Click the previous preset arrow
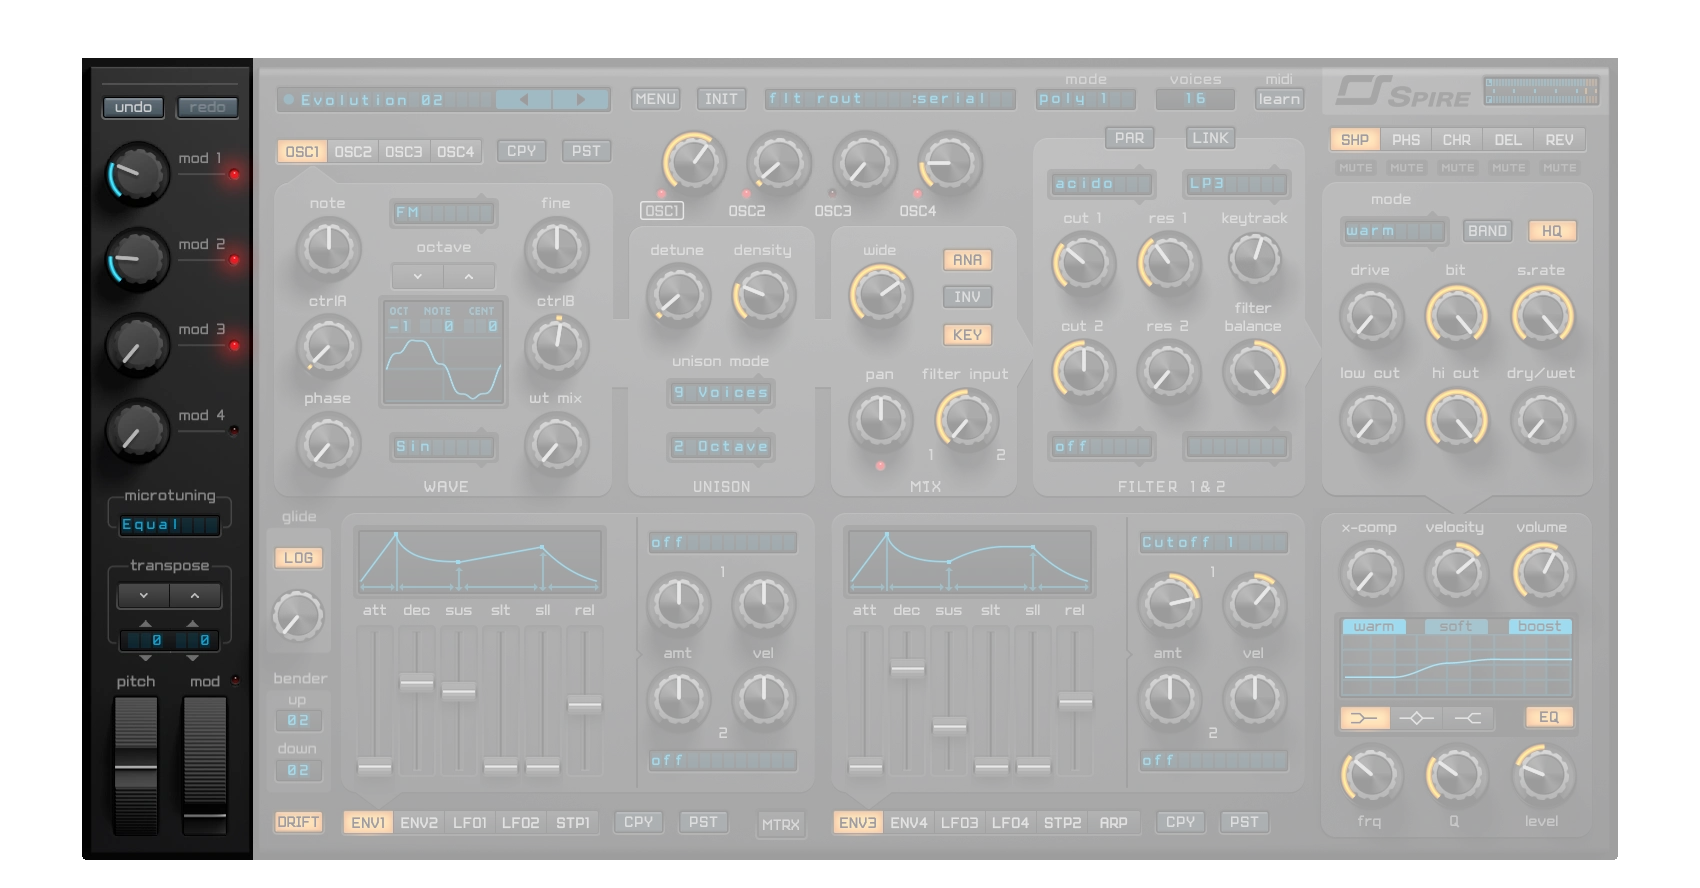Screen dimensions: 1700x888 523,99
